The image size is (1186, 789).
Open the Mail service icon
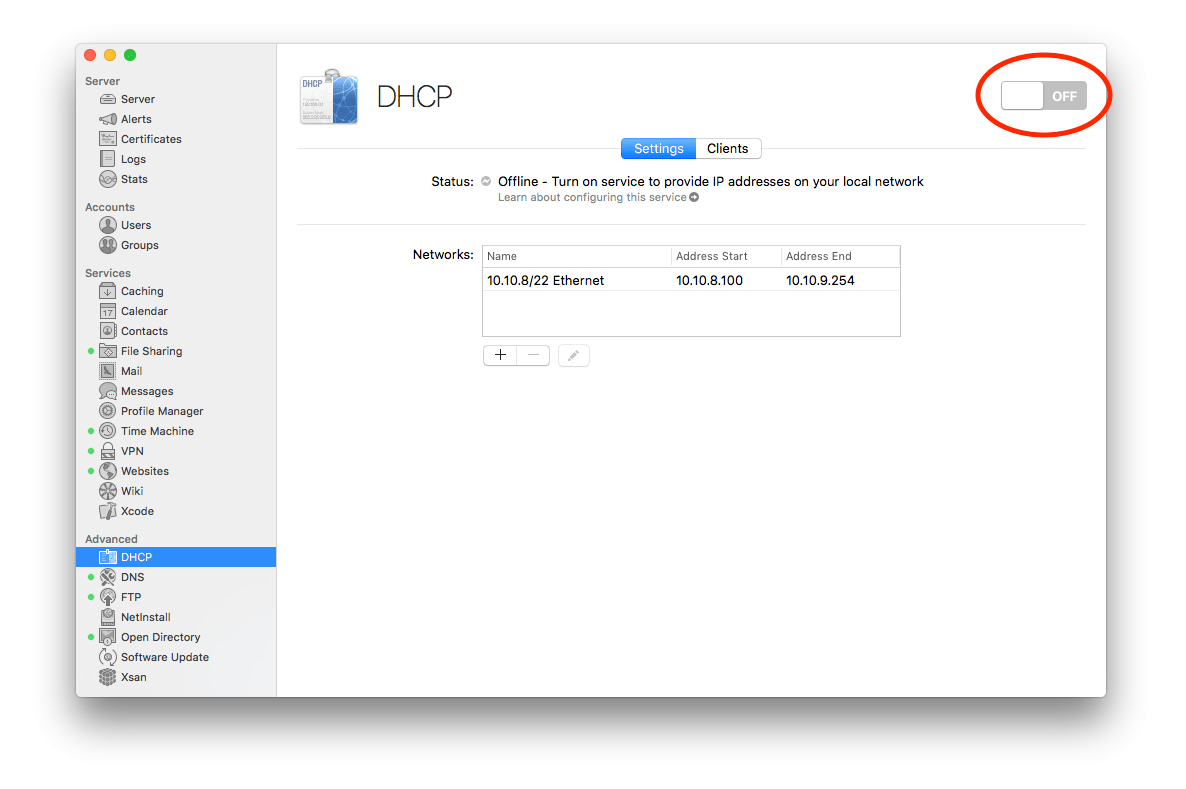coord(108,371)
